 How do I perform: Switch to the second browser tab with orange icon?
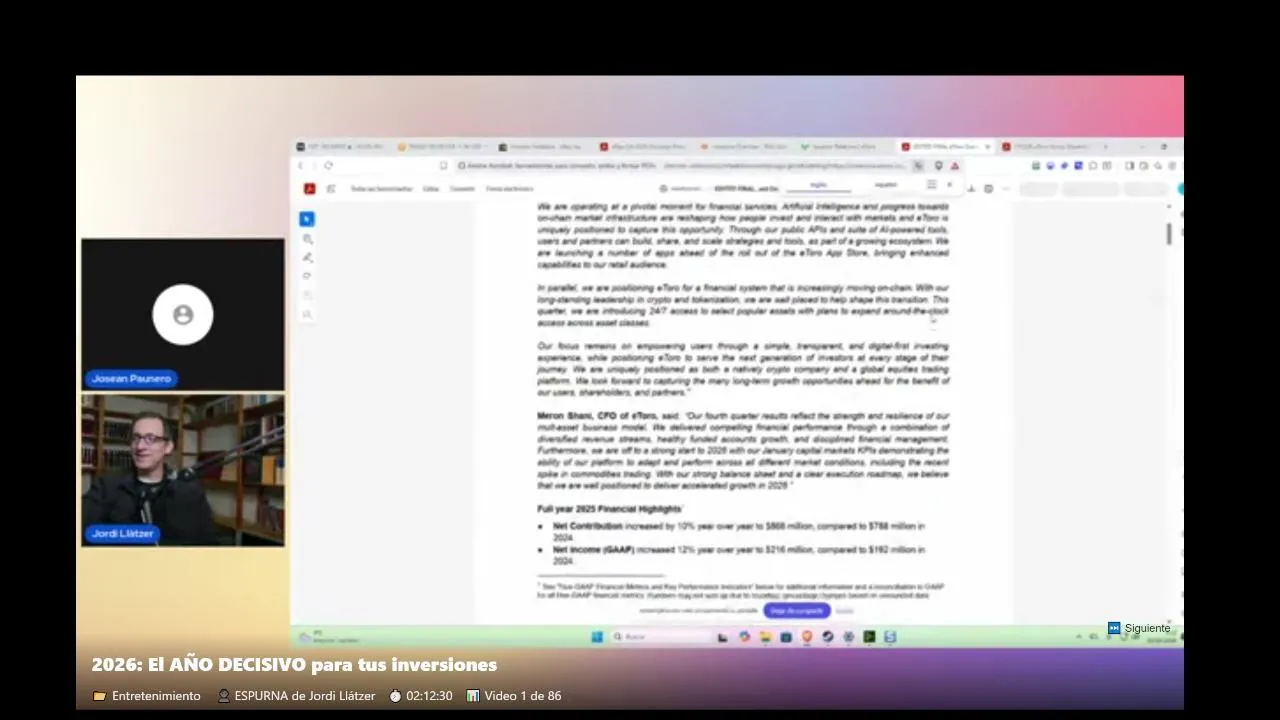440,147
